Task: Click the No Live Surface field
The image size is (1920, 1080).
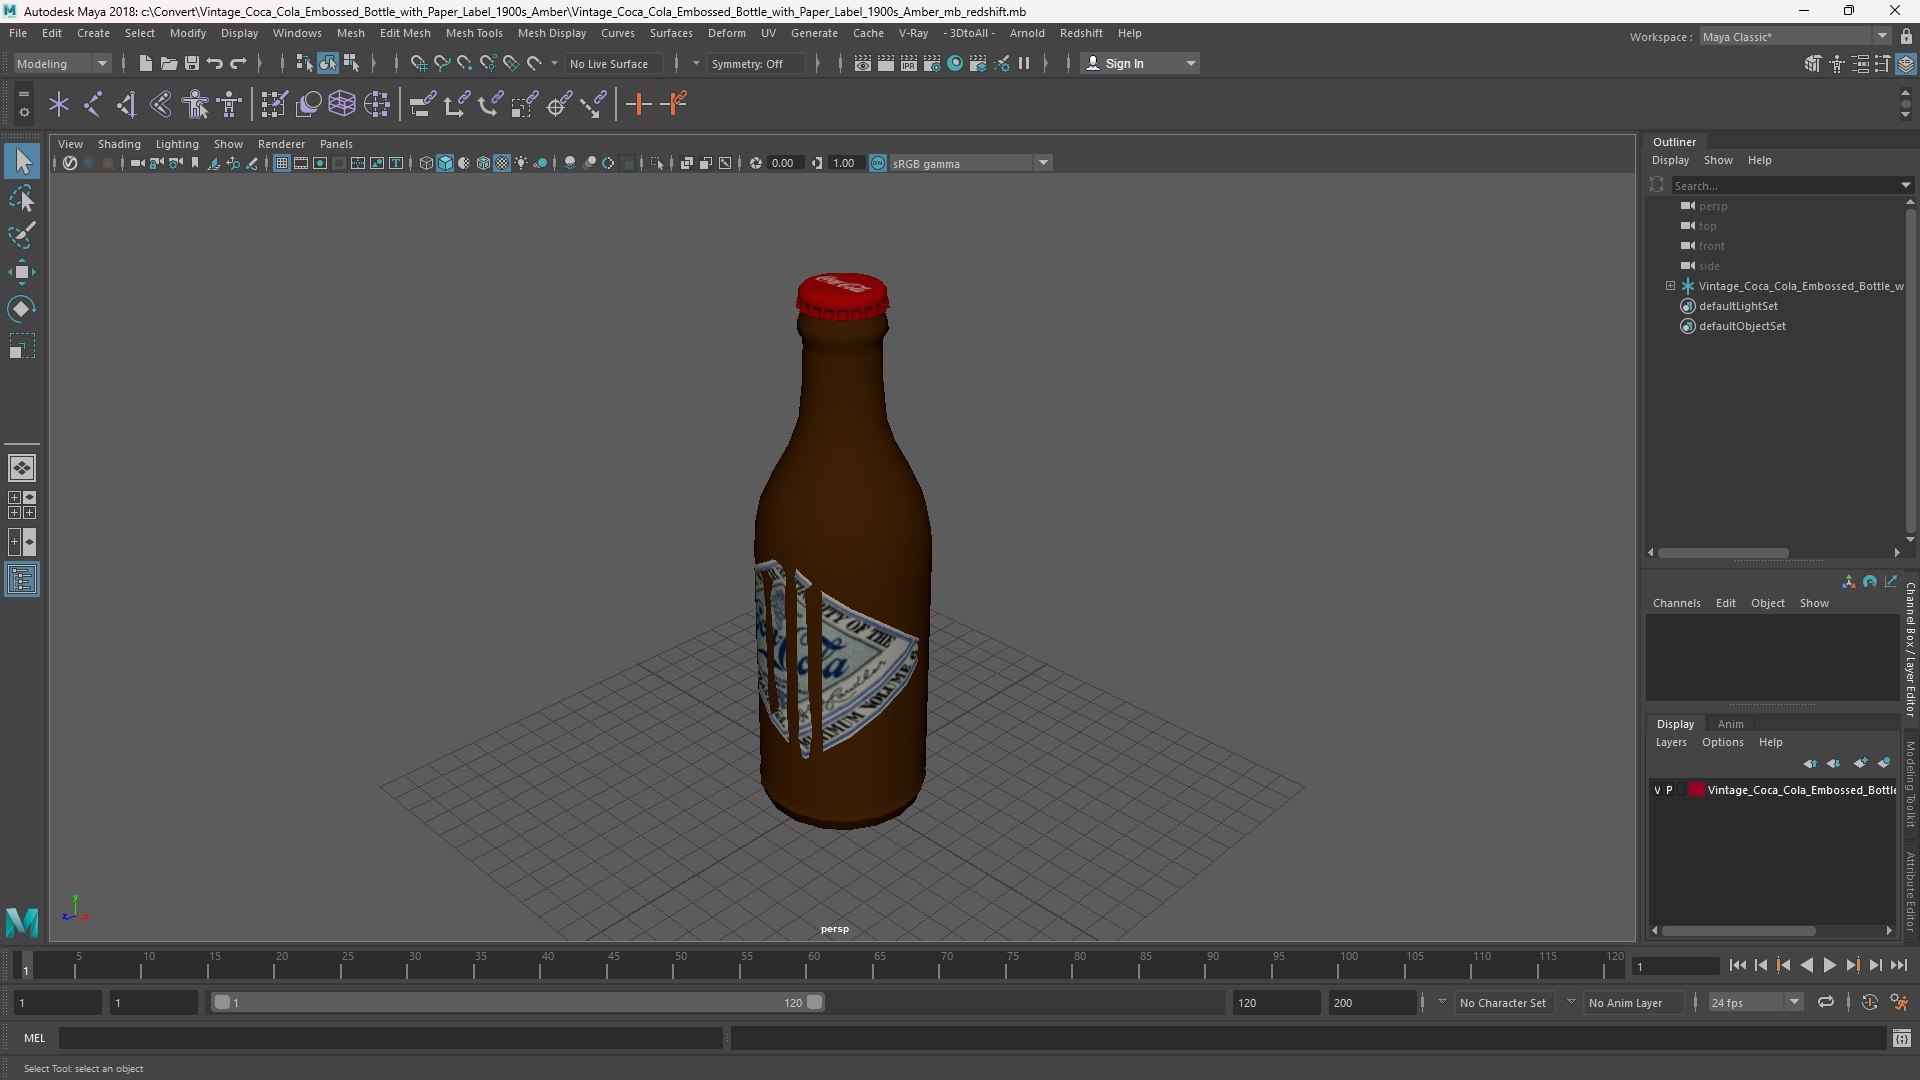Action: [x=613, y=63]
